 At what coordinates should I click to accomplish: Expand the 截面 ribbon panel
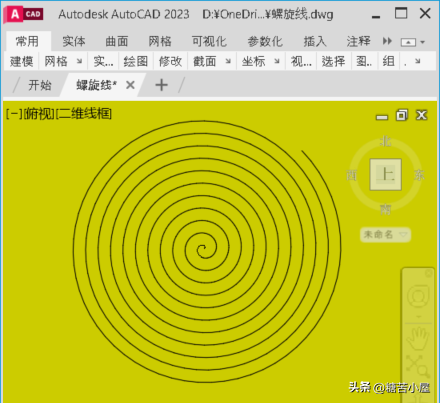205,61
